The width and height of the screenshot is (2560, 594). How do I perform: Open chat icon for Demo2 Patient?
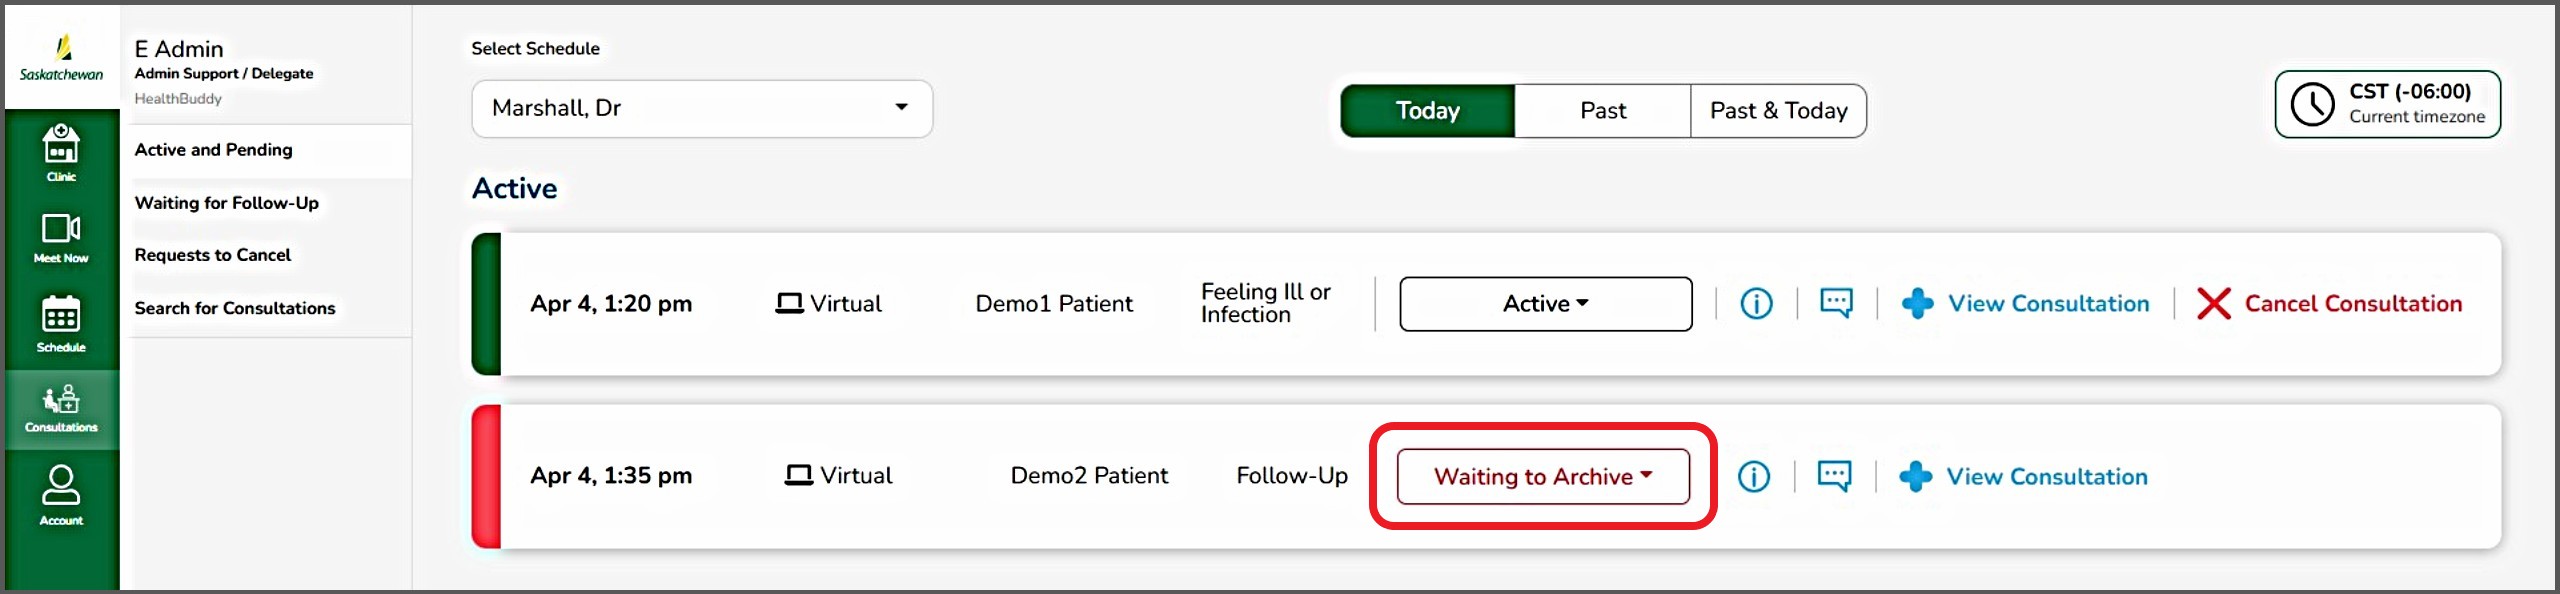point(1834,476)
